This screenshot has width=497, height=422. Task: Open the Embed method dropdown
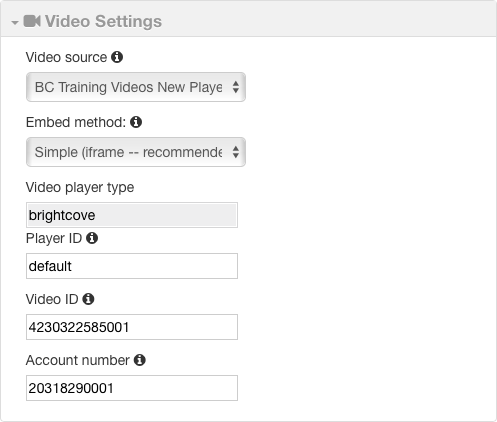pos(136,152)
